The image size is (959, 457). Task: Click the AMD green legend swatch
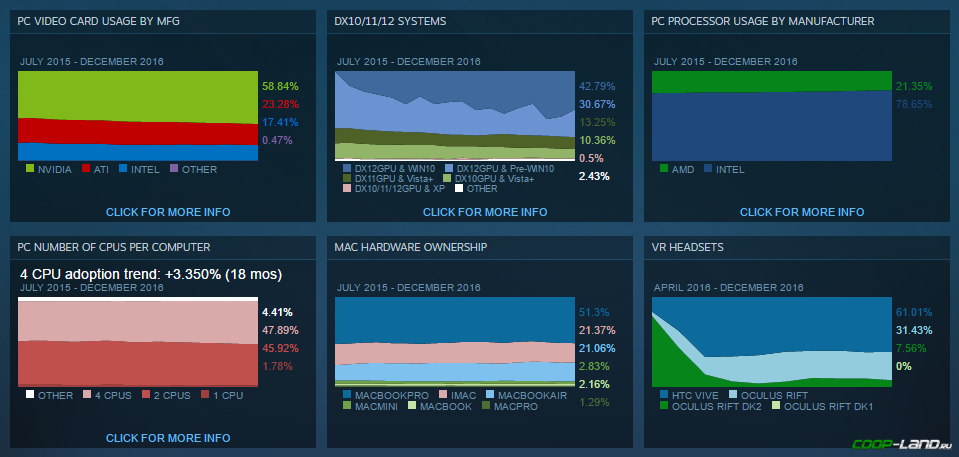pyautogui.click(x=664, y=169)
